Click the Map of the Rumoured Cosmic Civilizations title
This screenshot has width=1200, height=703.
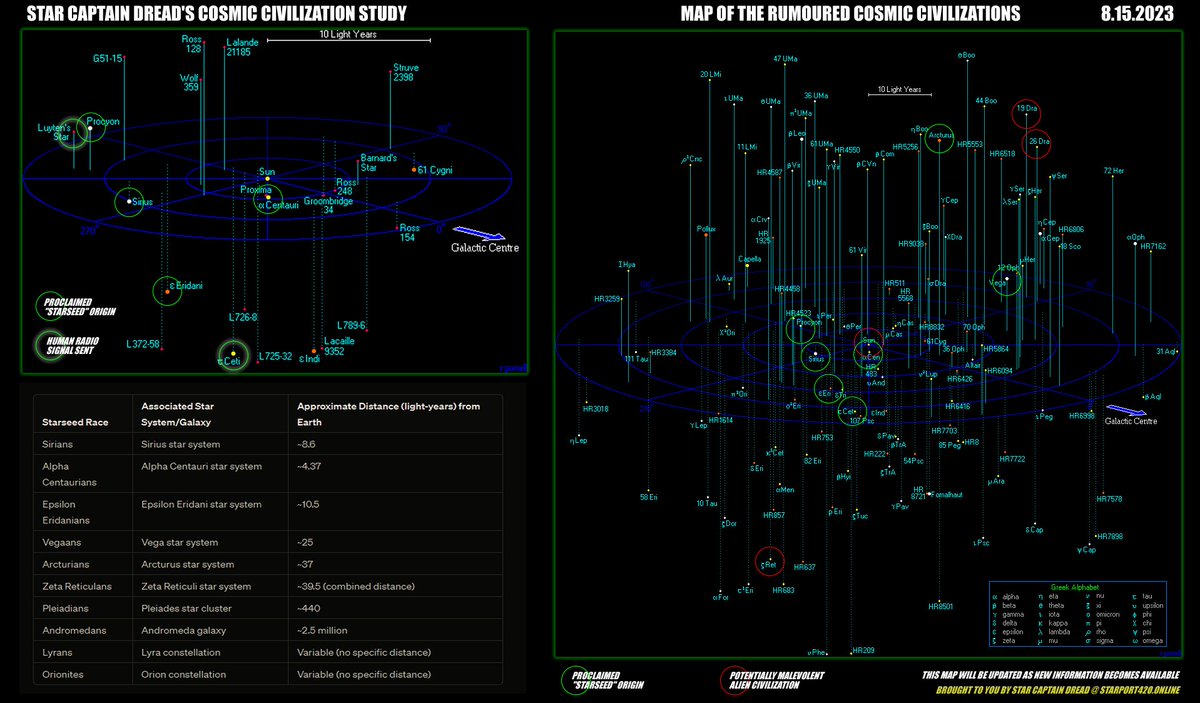(x=850, y=14)
